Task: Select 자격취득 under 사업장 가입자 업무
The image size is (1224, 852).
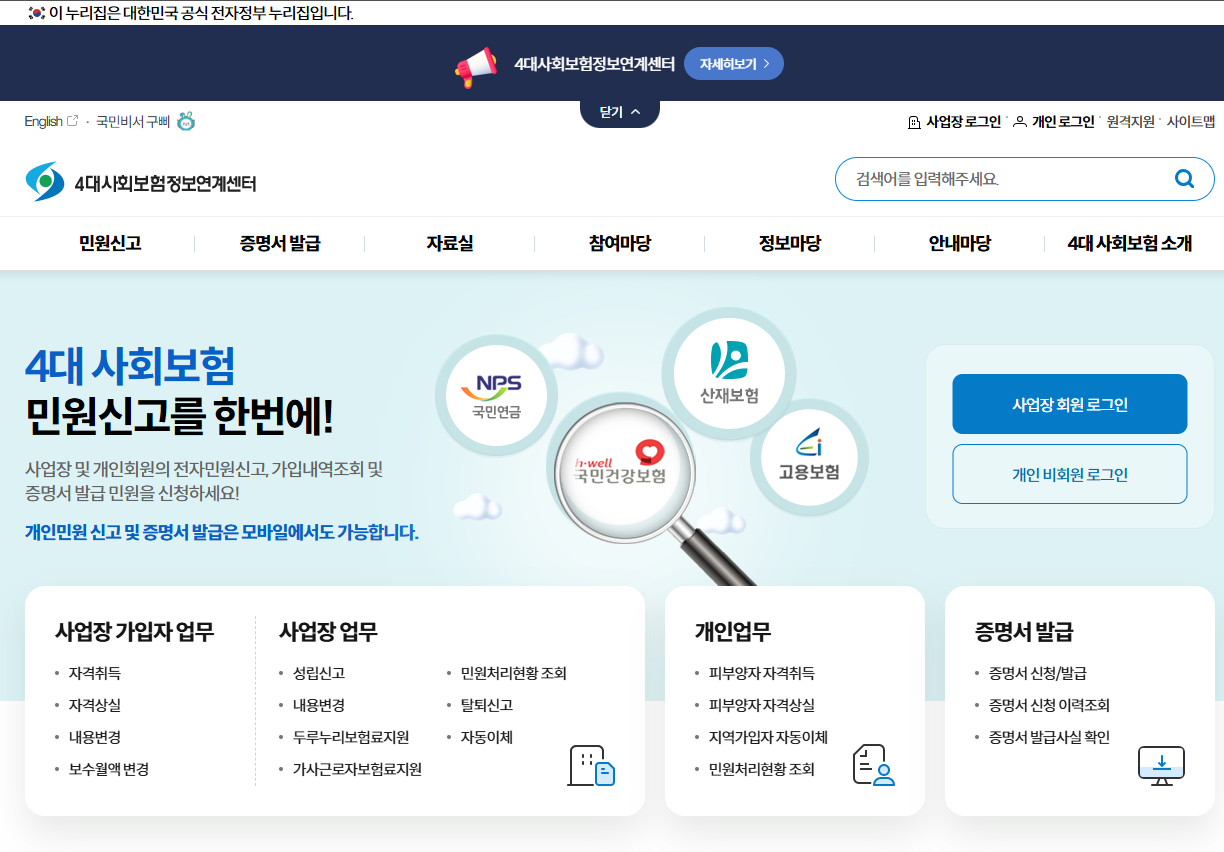Action: (95, 673)
